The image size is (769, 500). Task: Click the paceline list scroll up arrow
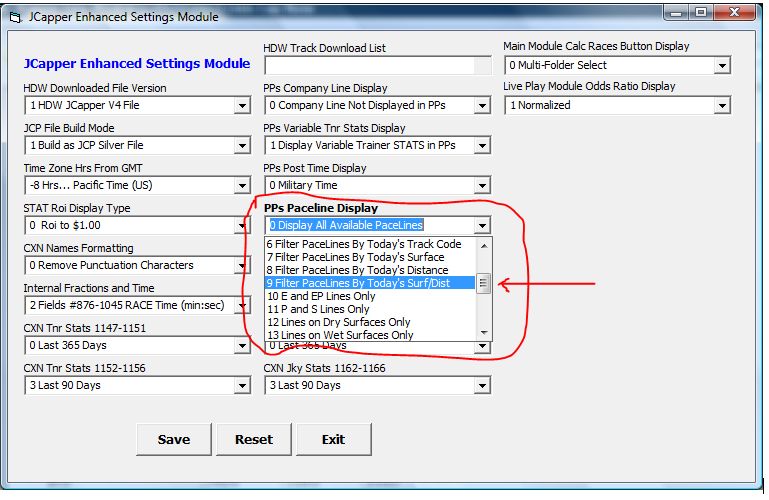click(484, 246)
